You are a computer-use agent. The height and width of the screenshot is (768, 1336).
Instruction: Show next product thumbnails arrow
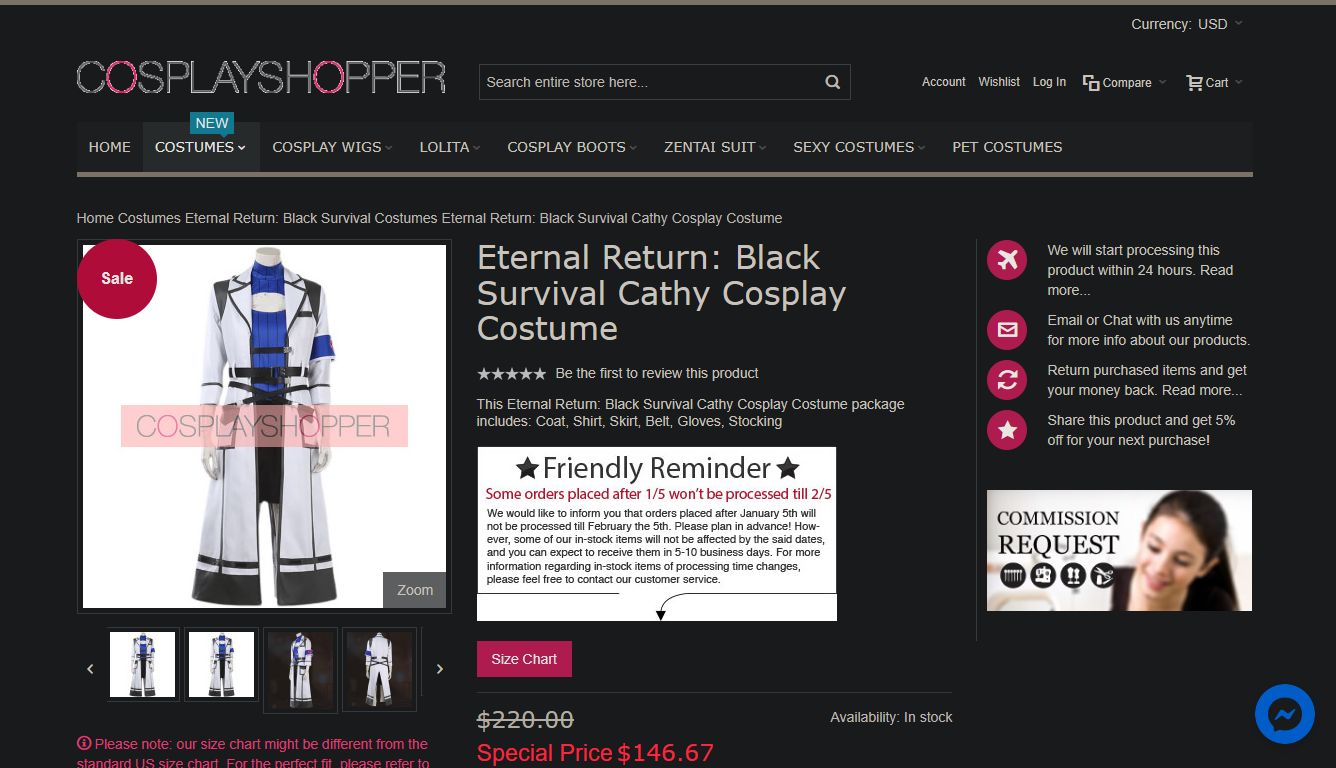(x=439, y=669)
